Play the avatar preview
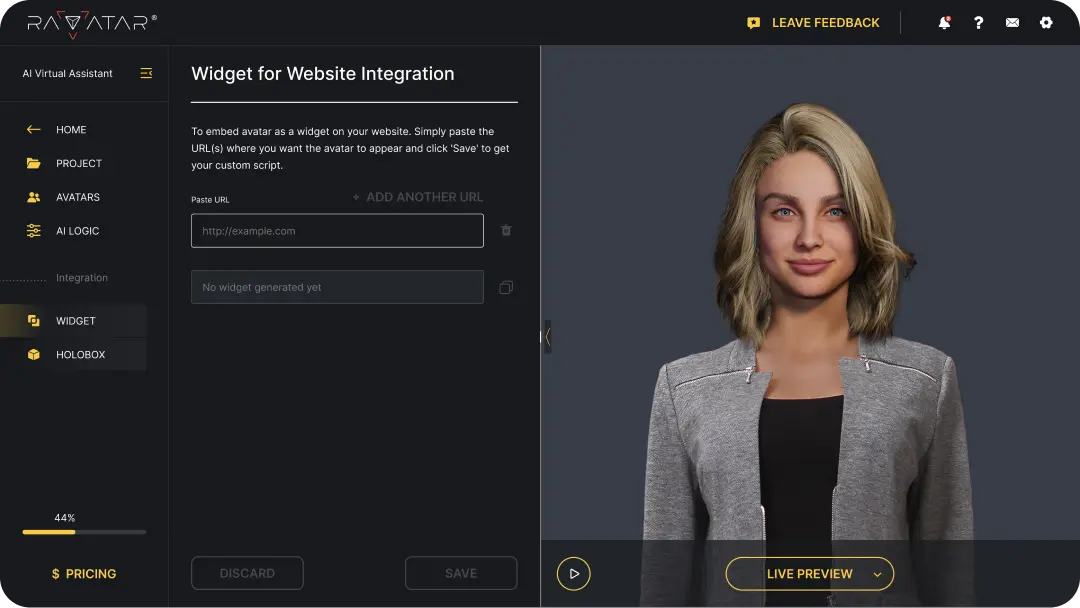This screenshot has height=608, width=1080. tap(574, 574)
